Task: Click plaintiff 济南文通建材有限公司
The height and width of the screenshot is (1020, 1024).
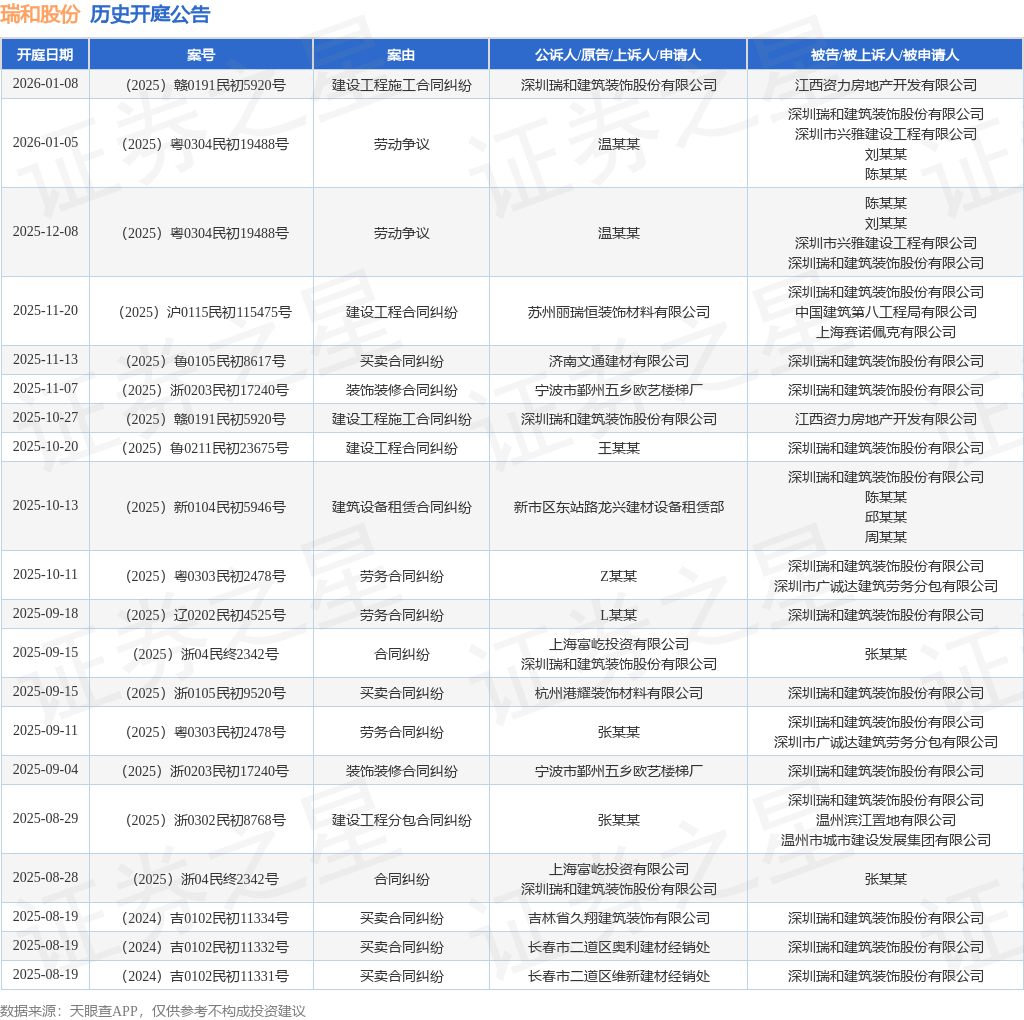Action: [x=618, y=361]
